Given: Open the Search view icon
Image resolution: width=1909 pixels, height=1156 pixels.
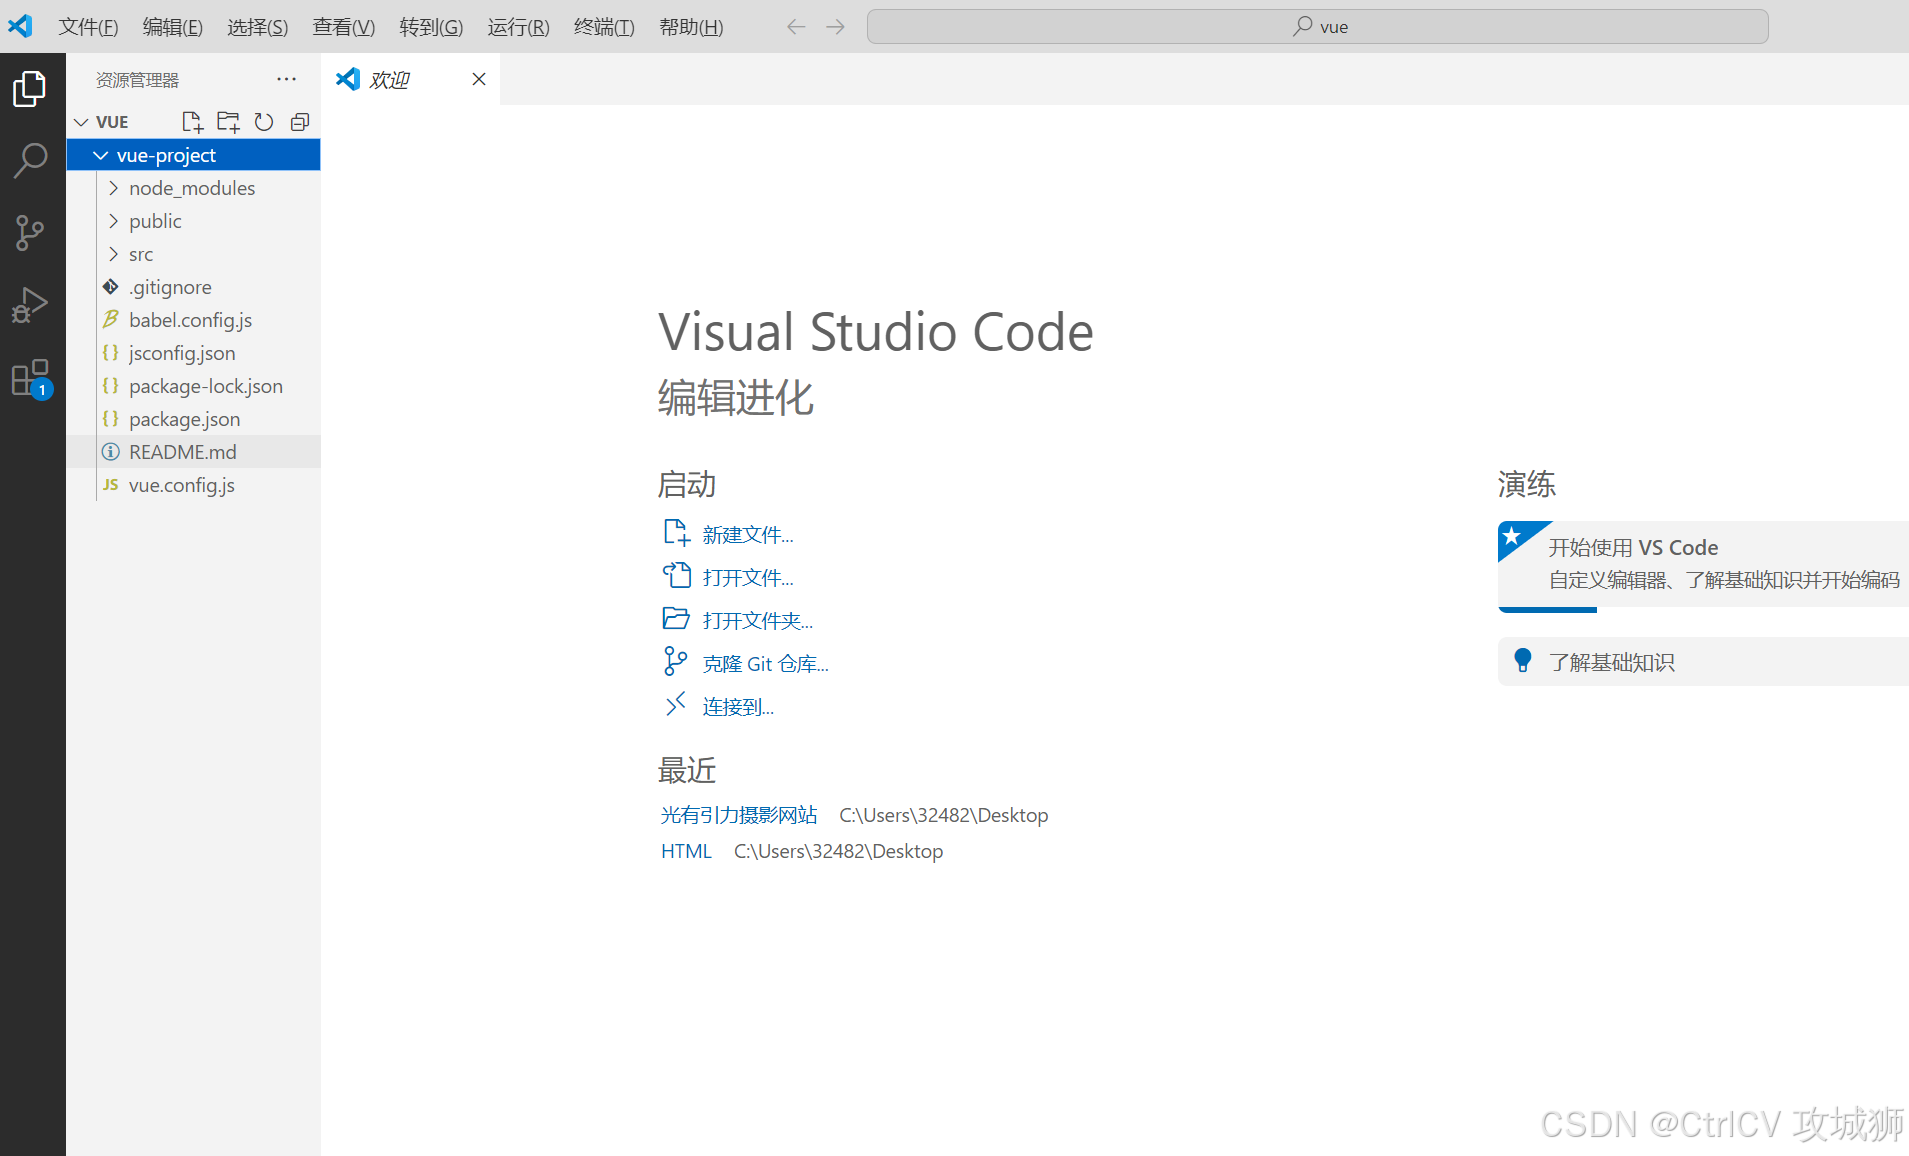Looking at the screenshot, I should pos(30,160).
